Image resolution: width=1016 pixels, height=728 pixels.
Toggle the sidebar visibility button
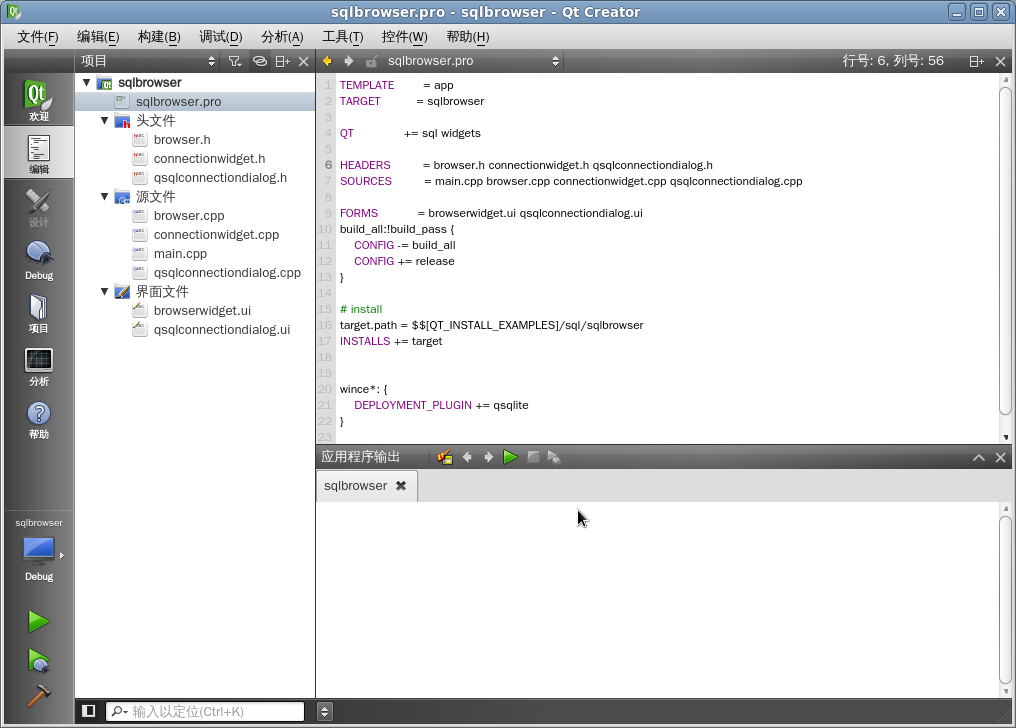(89, 711)
